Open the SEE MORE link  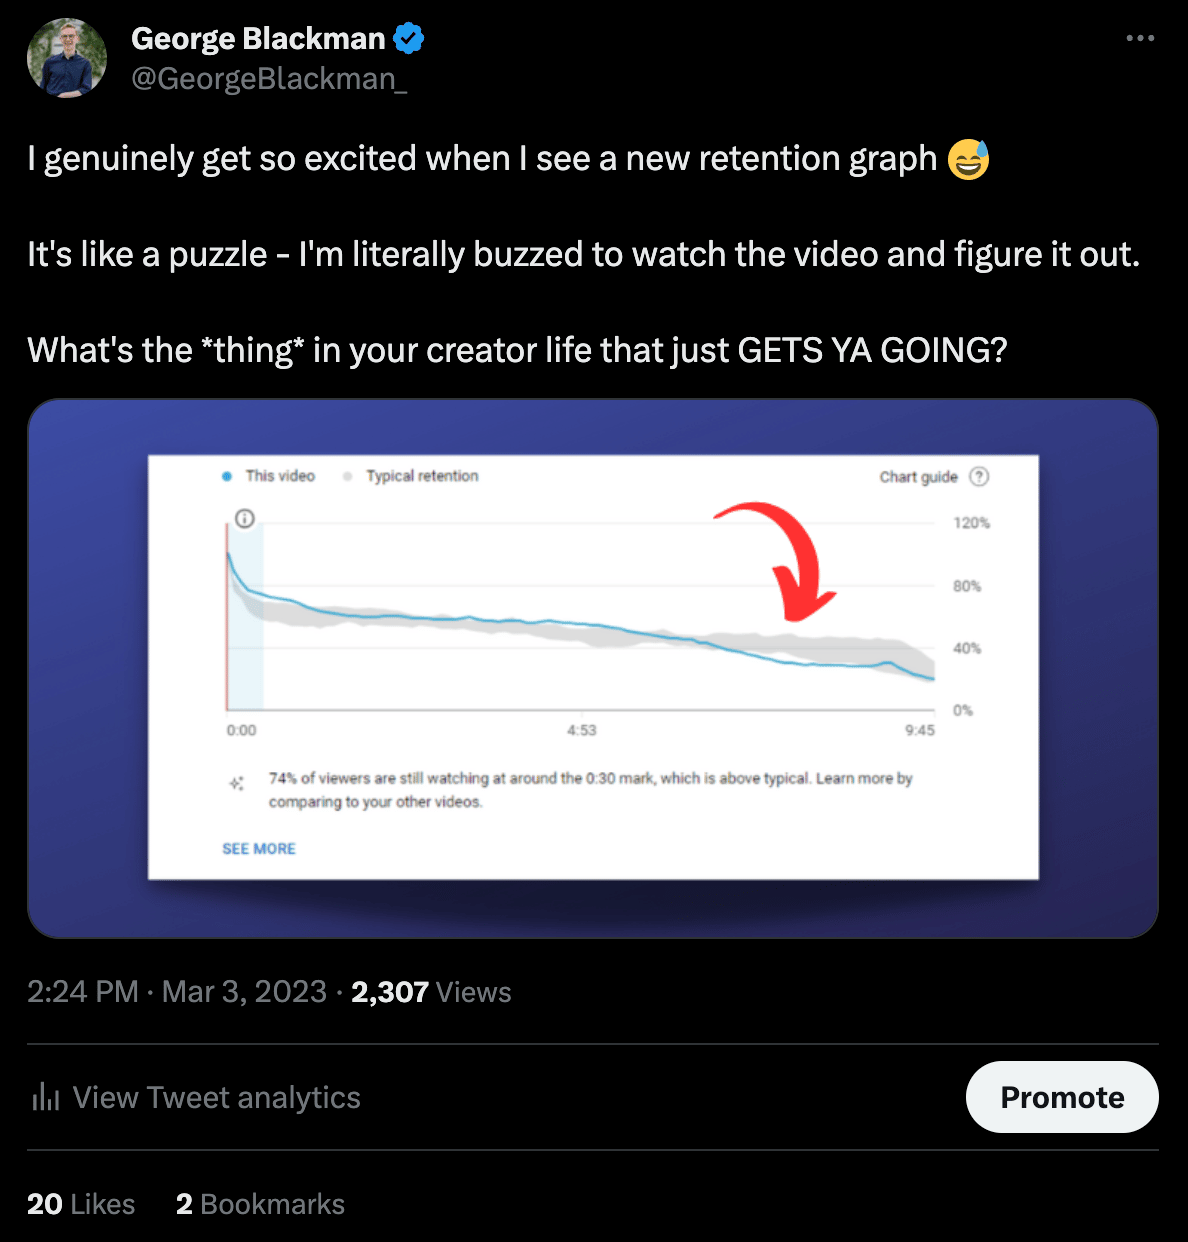tap(259, 848)
